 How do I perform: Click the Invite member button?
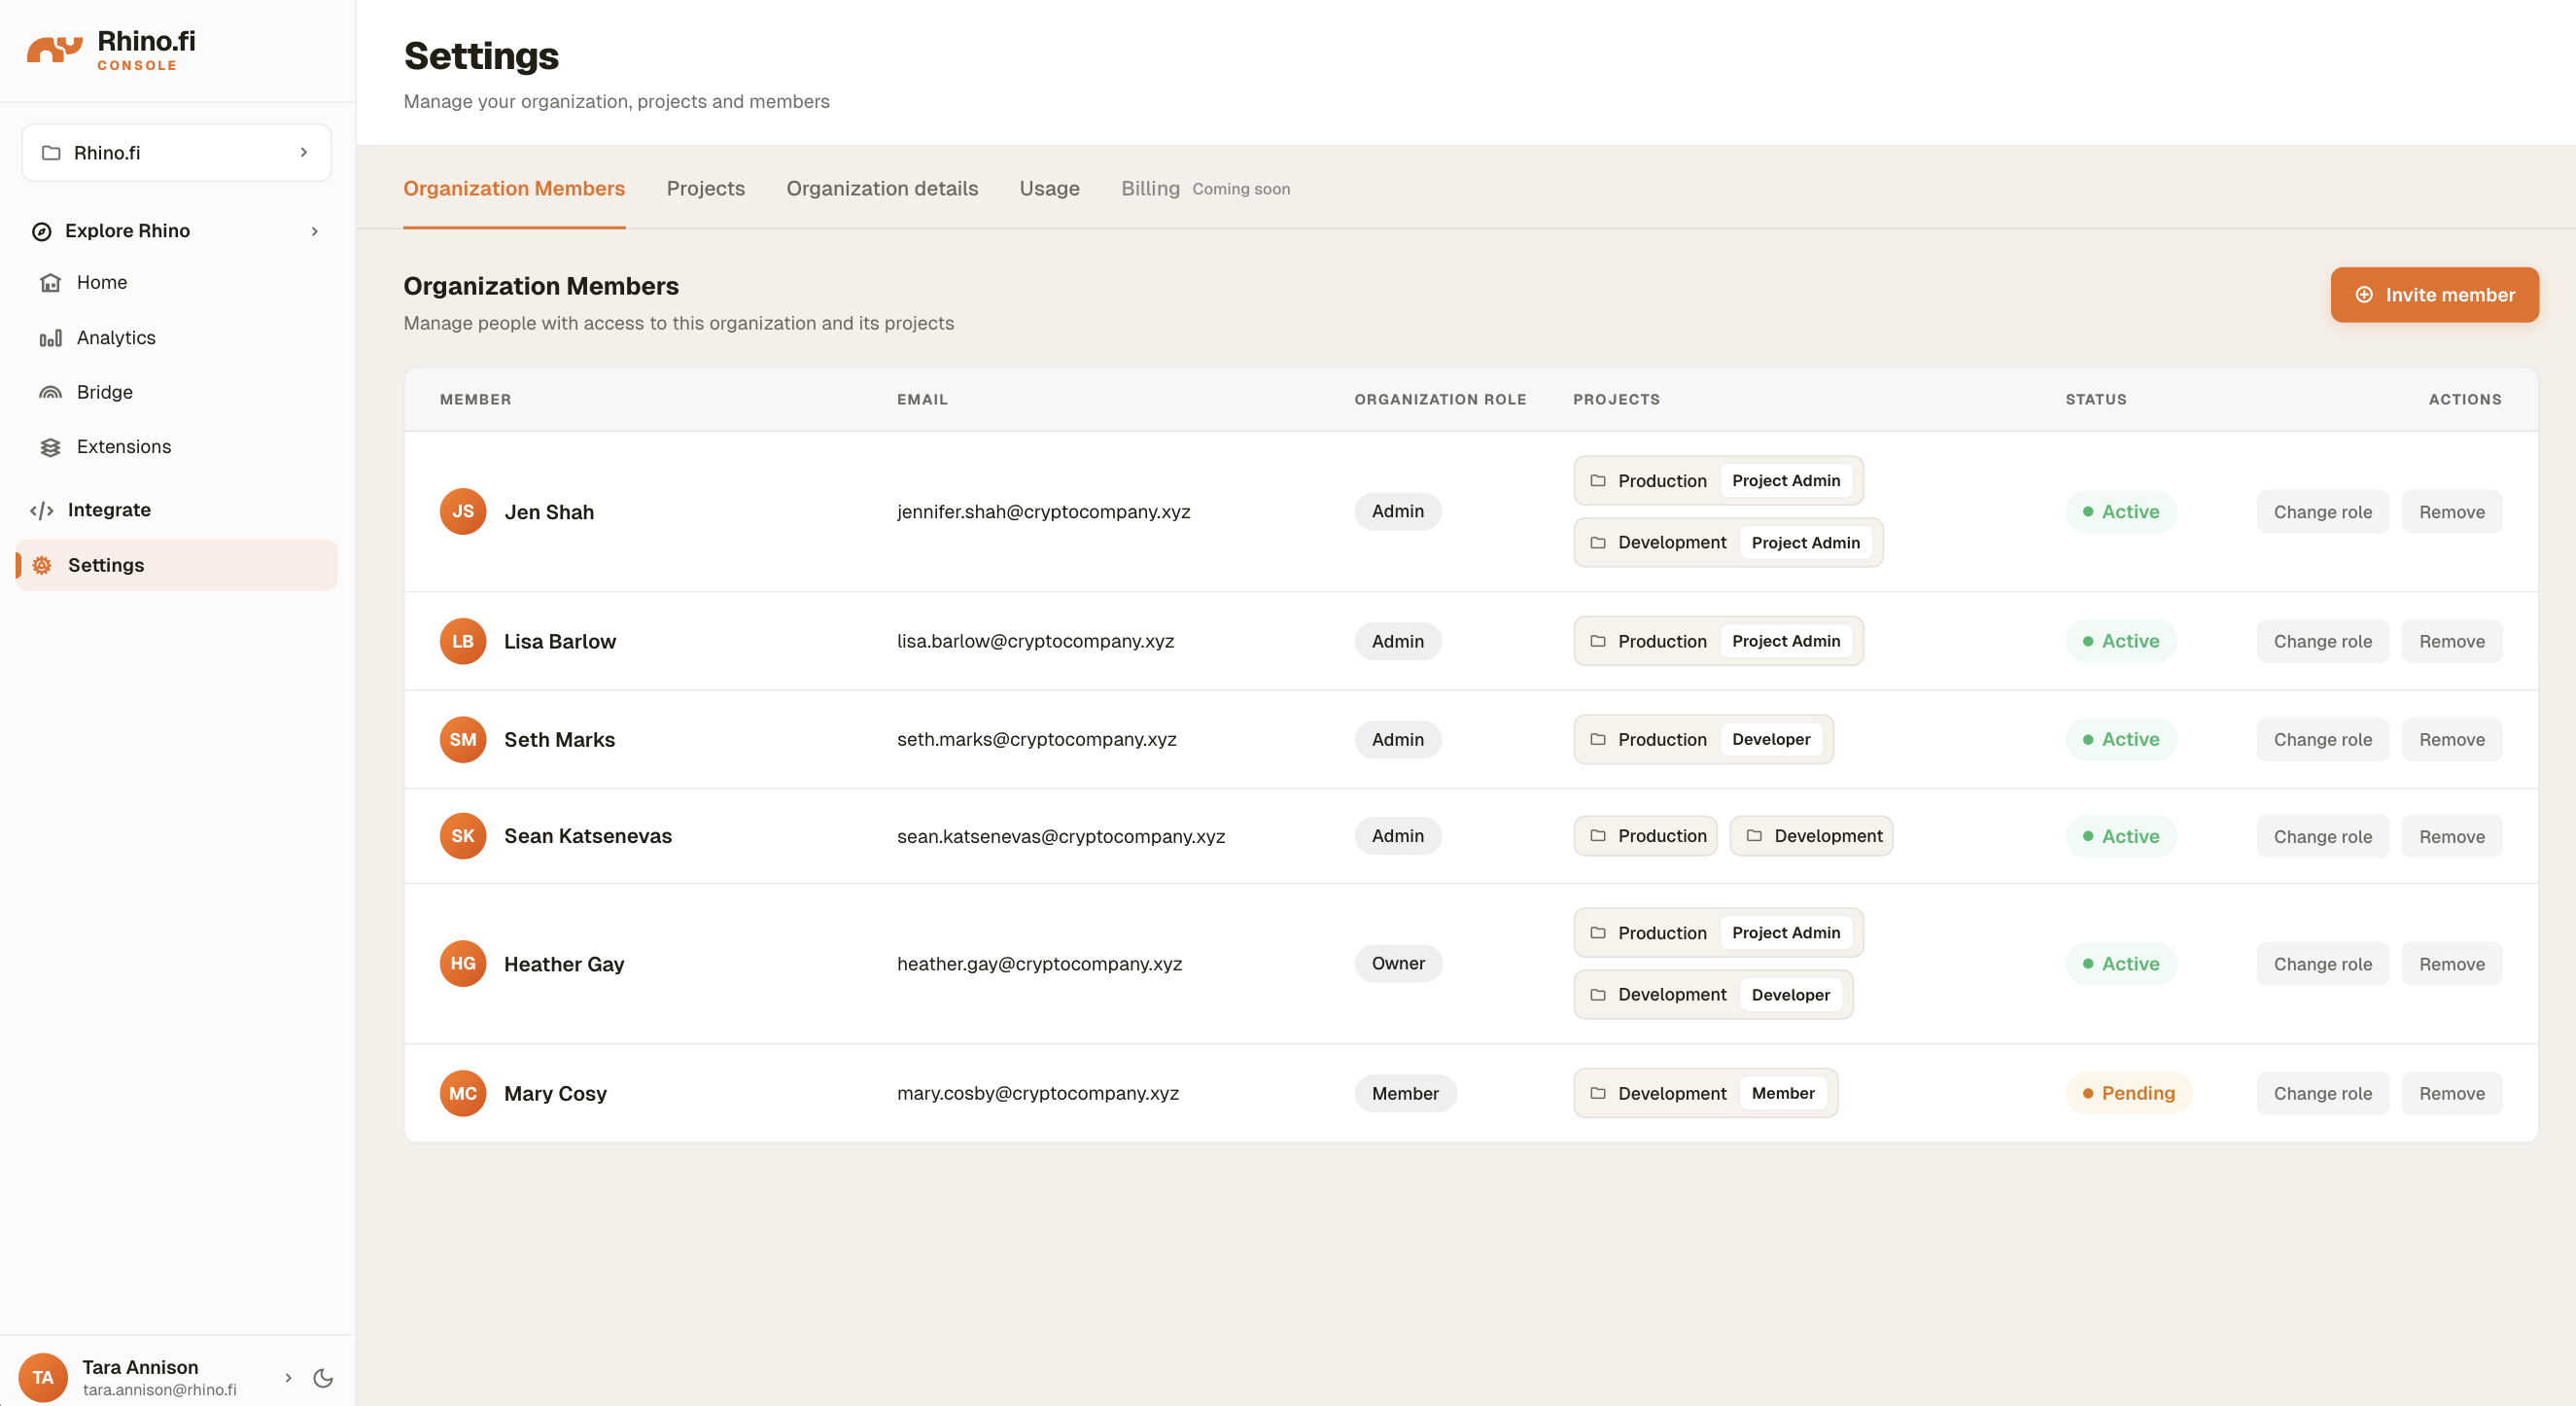point(2434,295)
